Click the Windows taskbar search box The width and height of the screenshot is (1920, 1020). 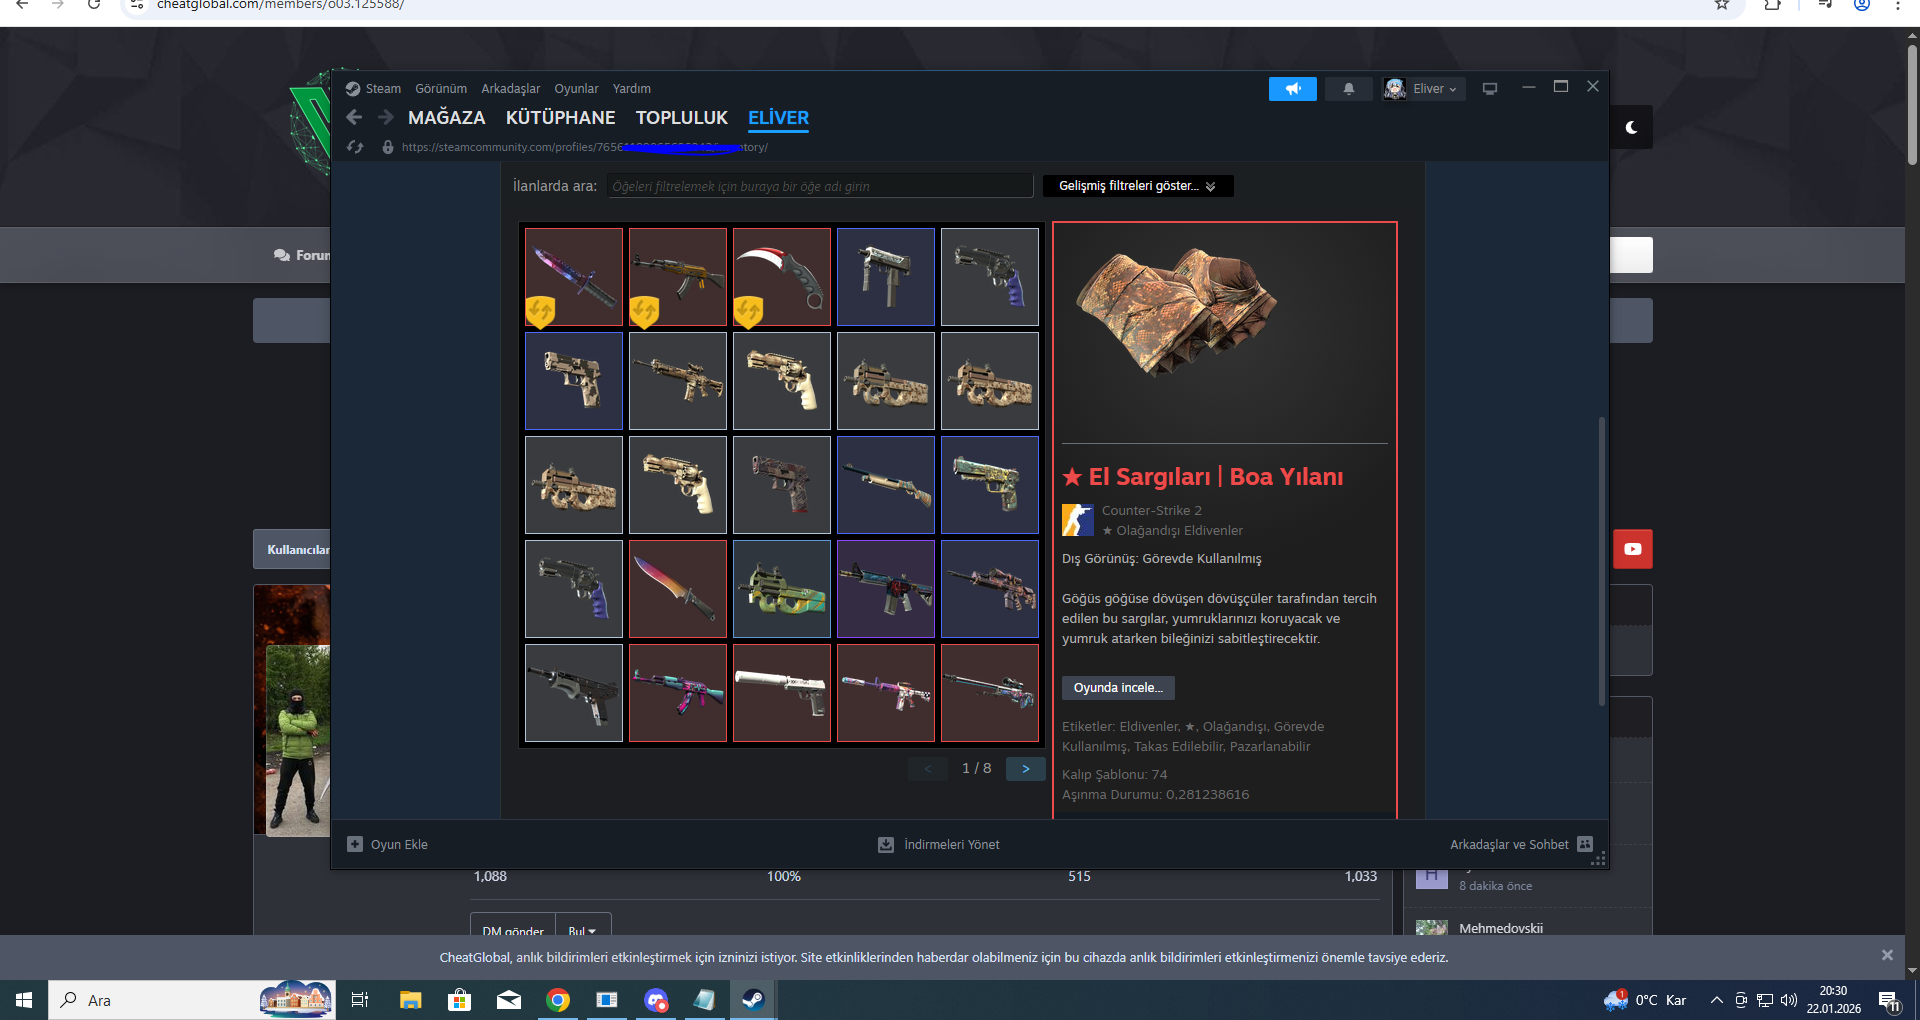tap(191, 1000)
